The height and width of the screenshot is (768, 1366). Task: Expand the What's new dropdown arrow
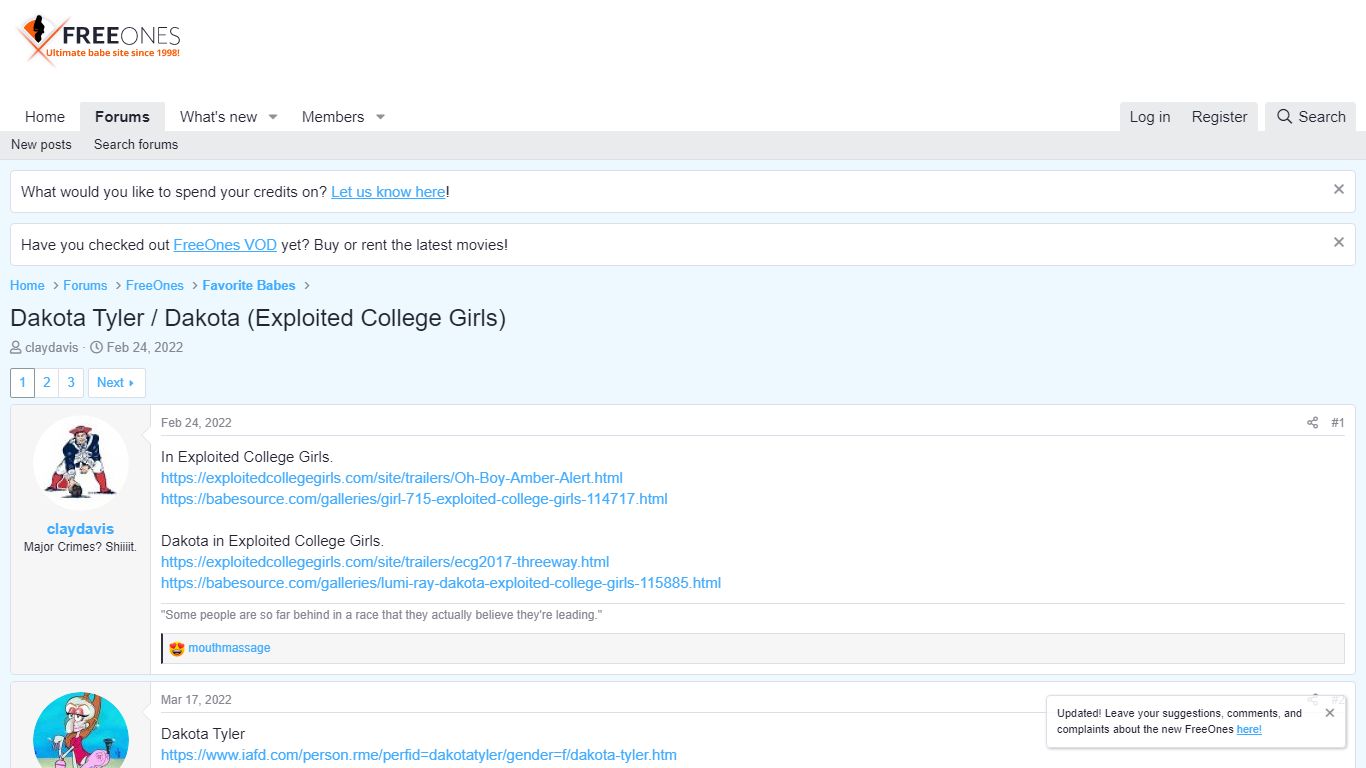[x=272, y=117]
